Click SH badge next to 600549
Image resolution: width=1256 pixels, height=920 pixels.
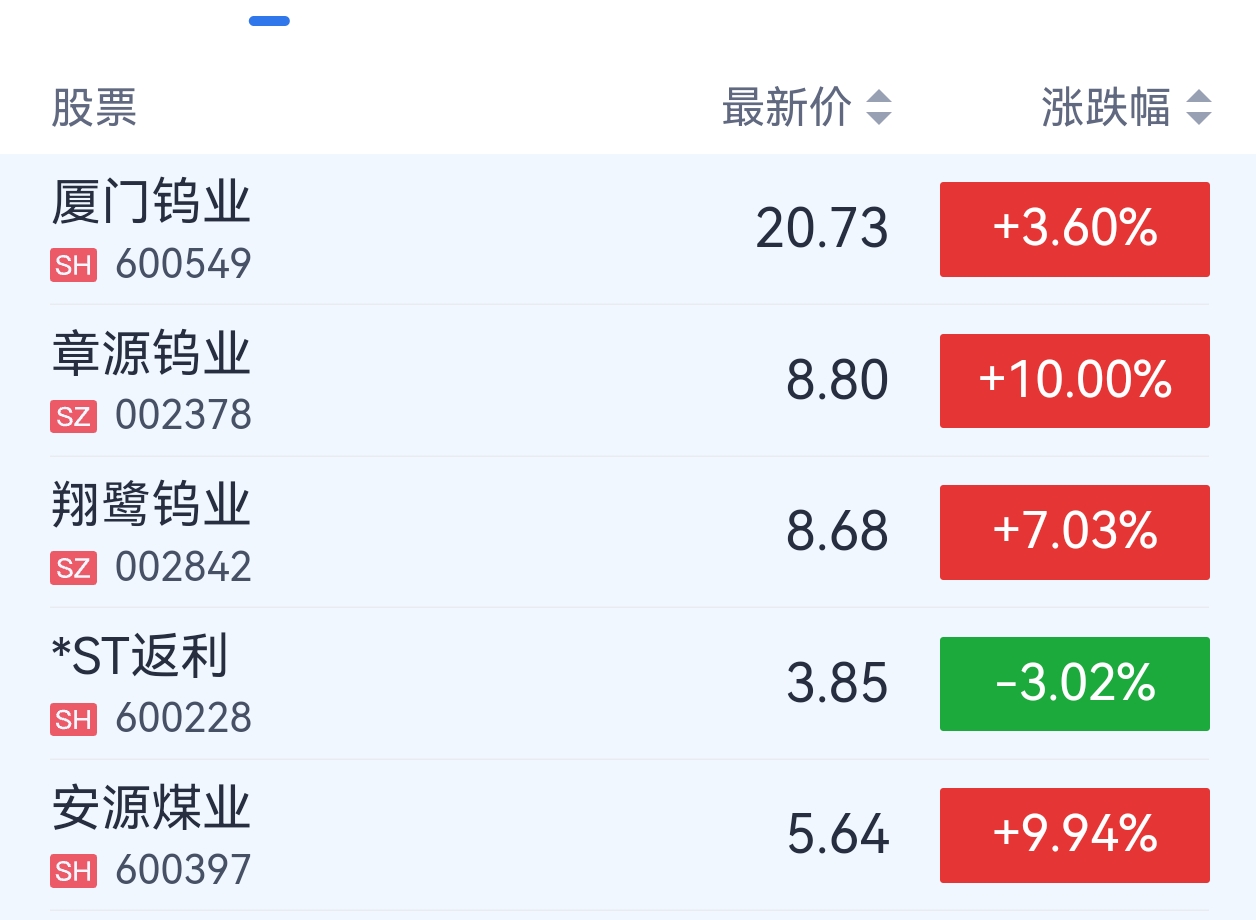point(73,265)
